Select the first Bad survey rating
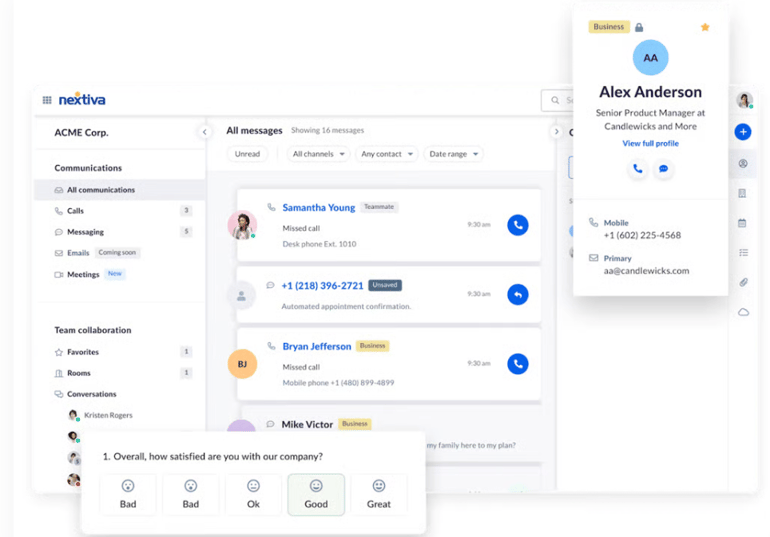 tap(128, 494)
